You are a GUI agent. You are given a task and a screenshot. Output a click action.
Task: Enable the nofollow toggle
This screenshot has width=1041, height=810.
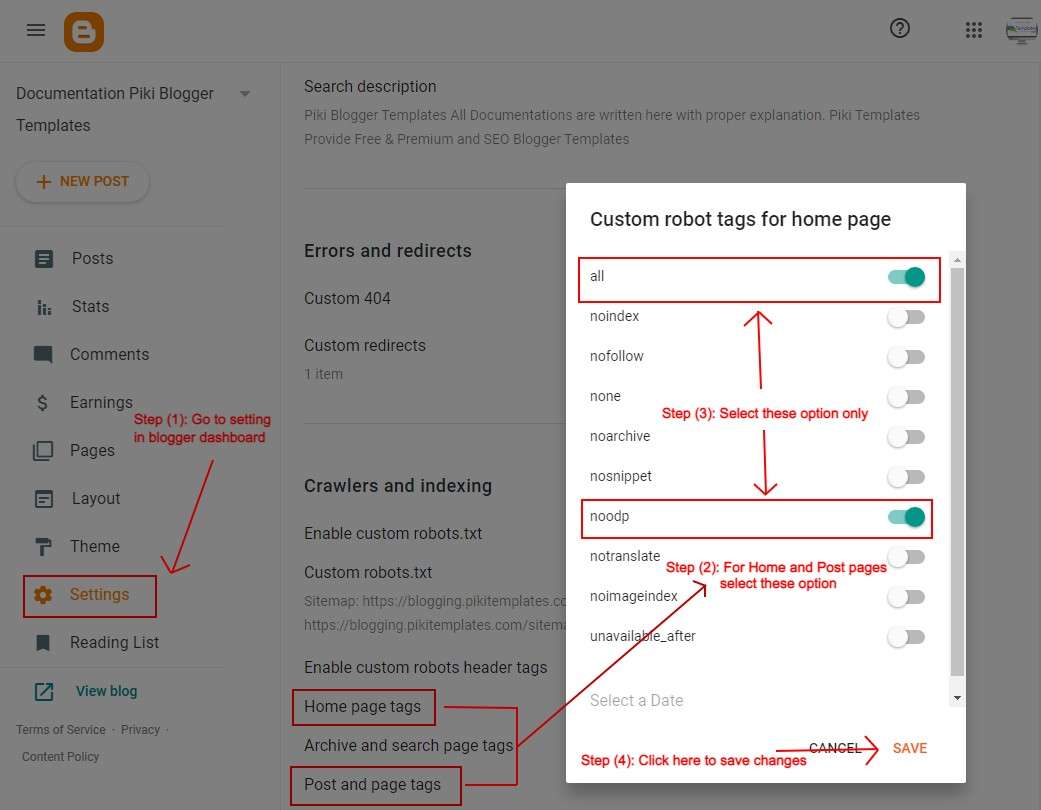click(906, 357)
